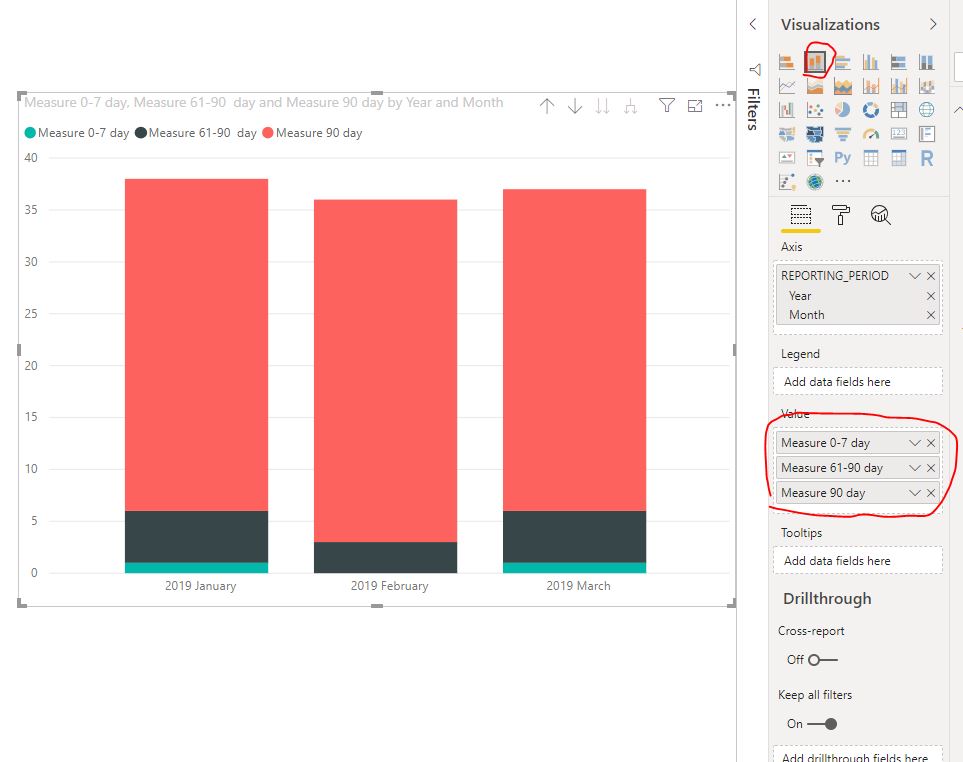Screen dimensions: 963x762
Task: Choose the Stacked area chart visual
Action: [x=843, y=86]
